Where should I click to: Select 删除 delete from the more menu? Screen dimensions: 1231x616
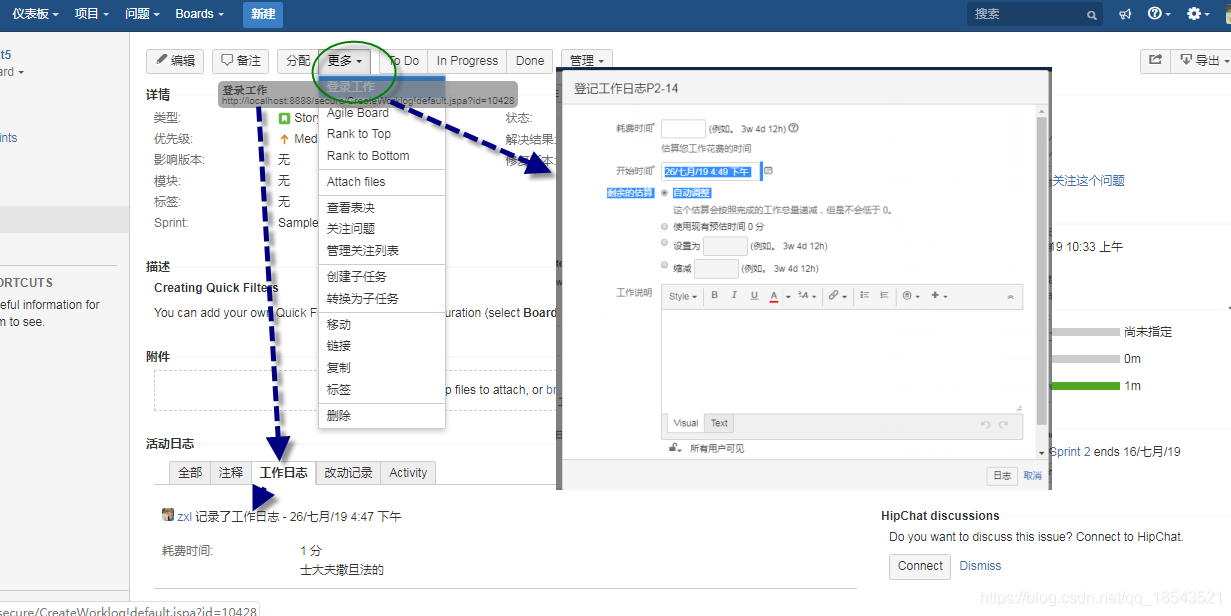click(381, 416)
